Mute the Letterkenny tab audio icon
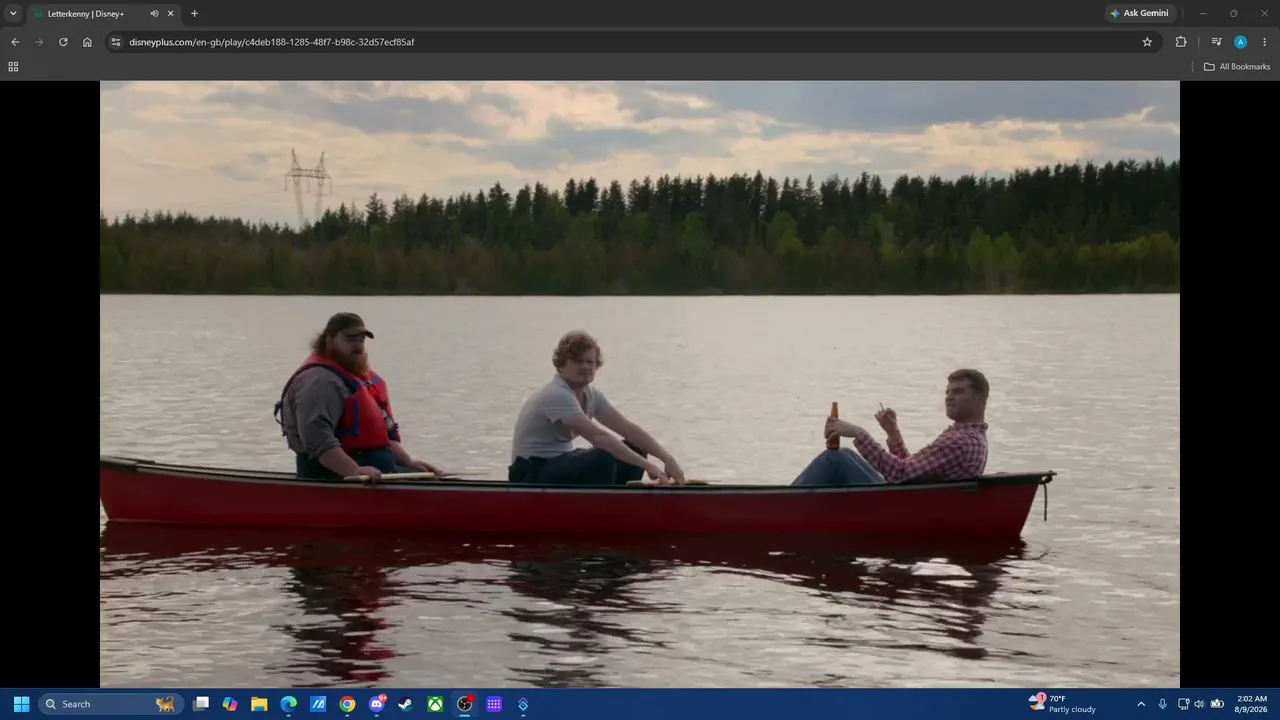The height and width of the screenshot is (720, 1280). pos(154,13)
